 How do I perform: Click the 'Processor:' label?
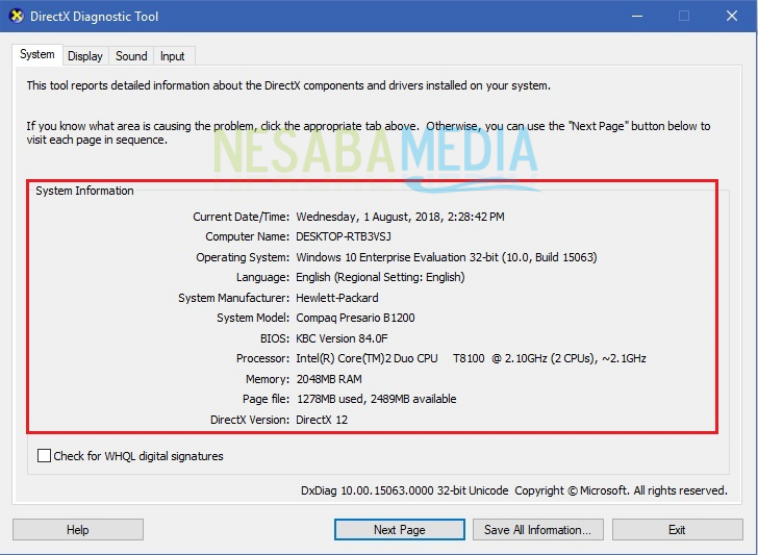(x=263, y=359)
